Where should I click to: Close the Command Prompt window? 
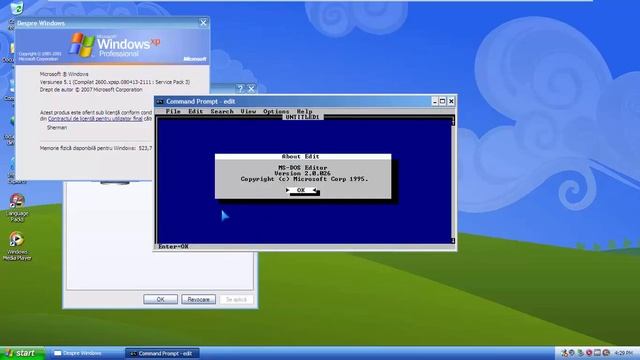click(x=451, y=101)
